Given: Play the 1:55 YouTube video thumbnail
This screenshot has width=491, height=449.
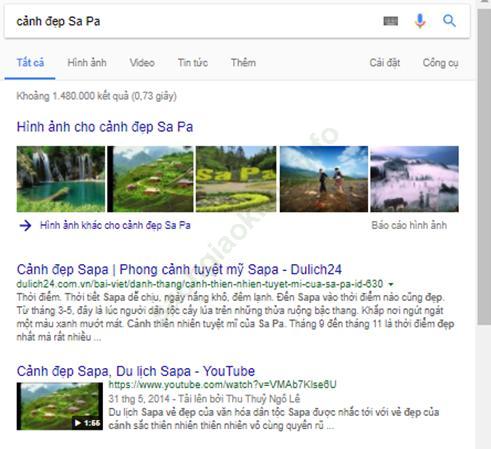Looking at the screenshot, I should click(x=60, y=406).
